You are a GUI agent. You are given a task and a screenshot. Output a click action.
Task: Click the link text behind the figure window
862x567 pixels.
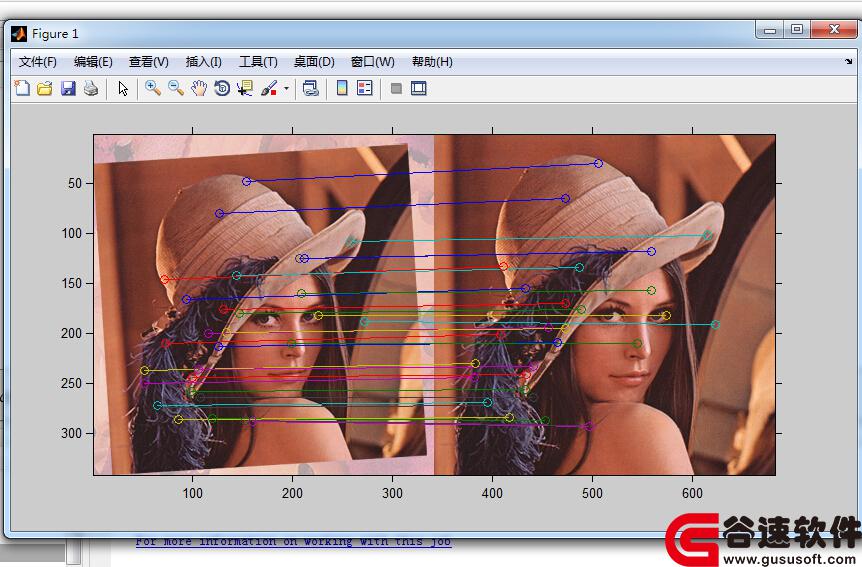(294, 542)
